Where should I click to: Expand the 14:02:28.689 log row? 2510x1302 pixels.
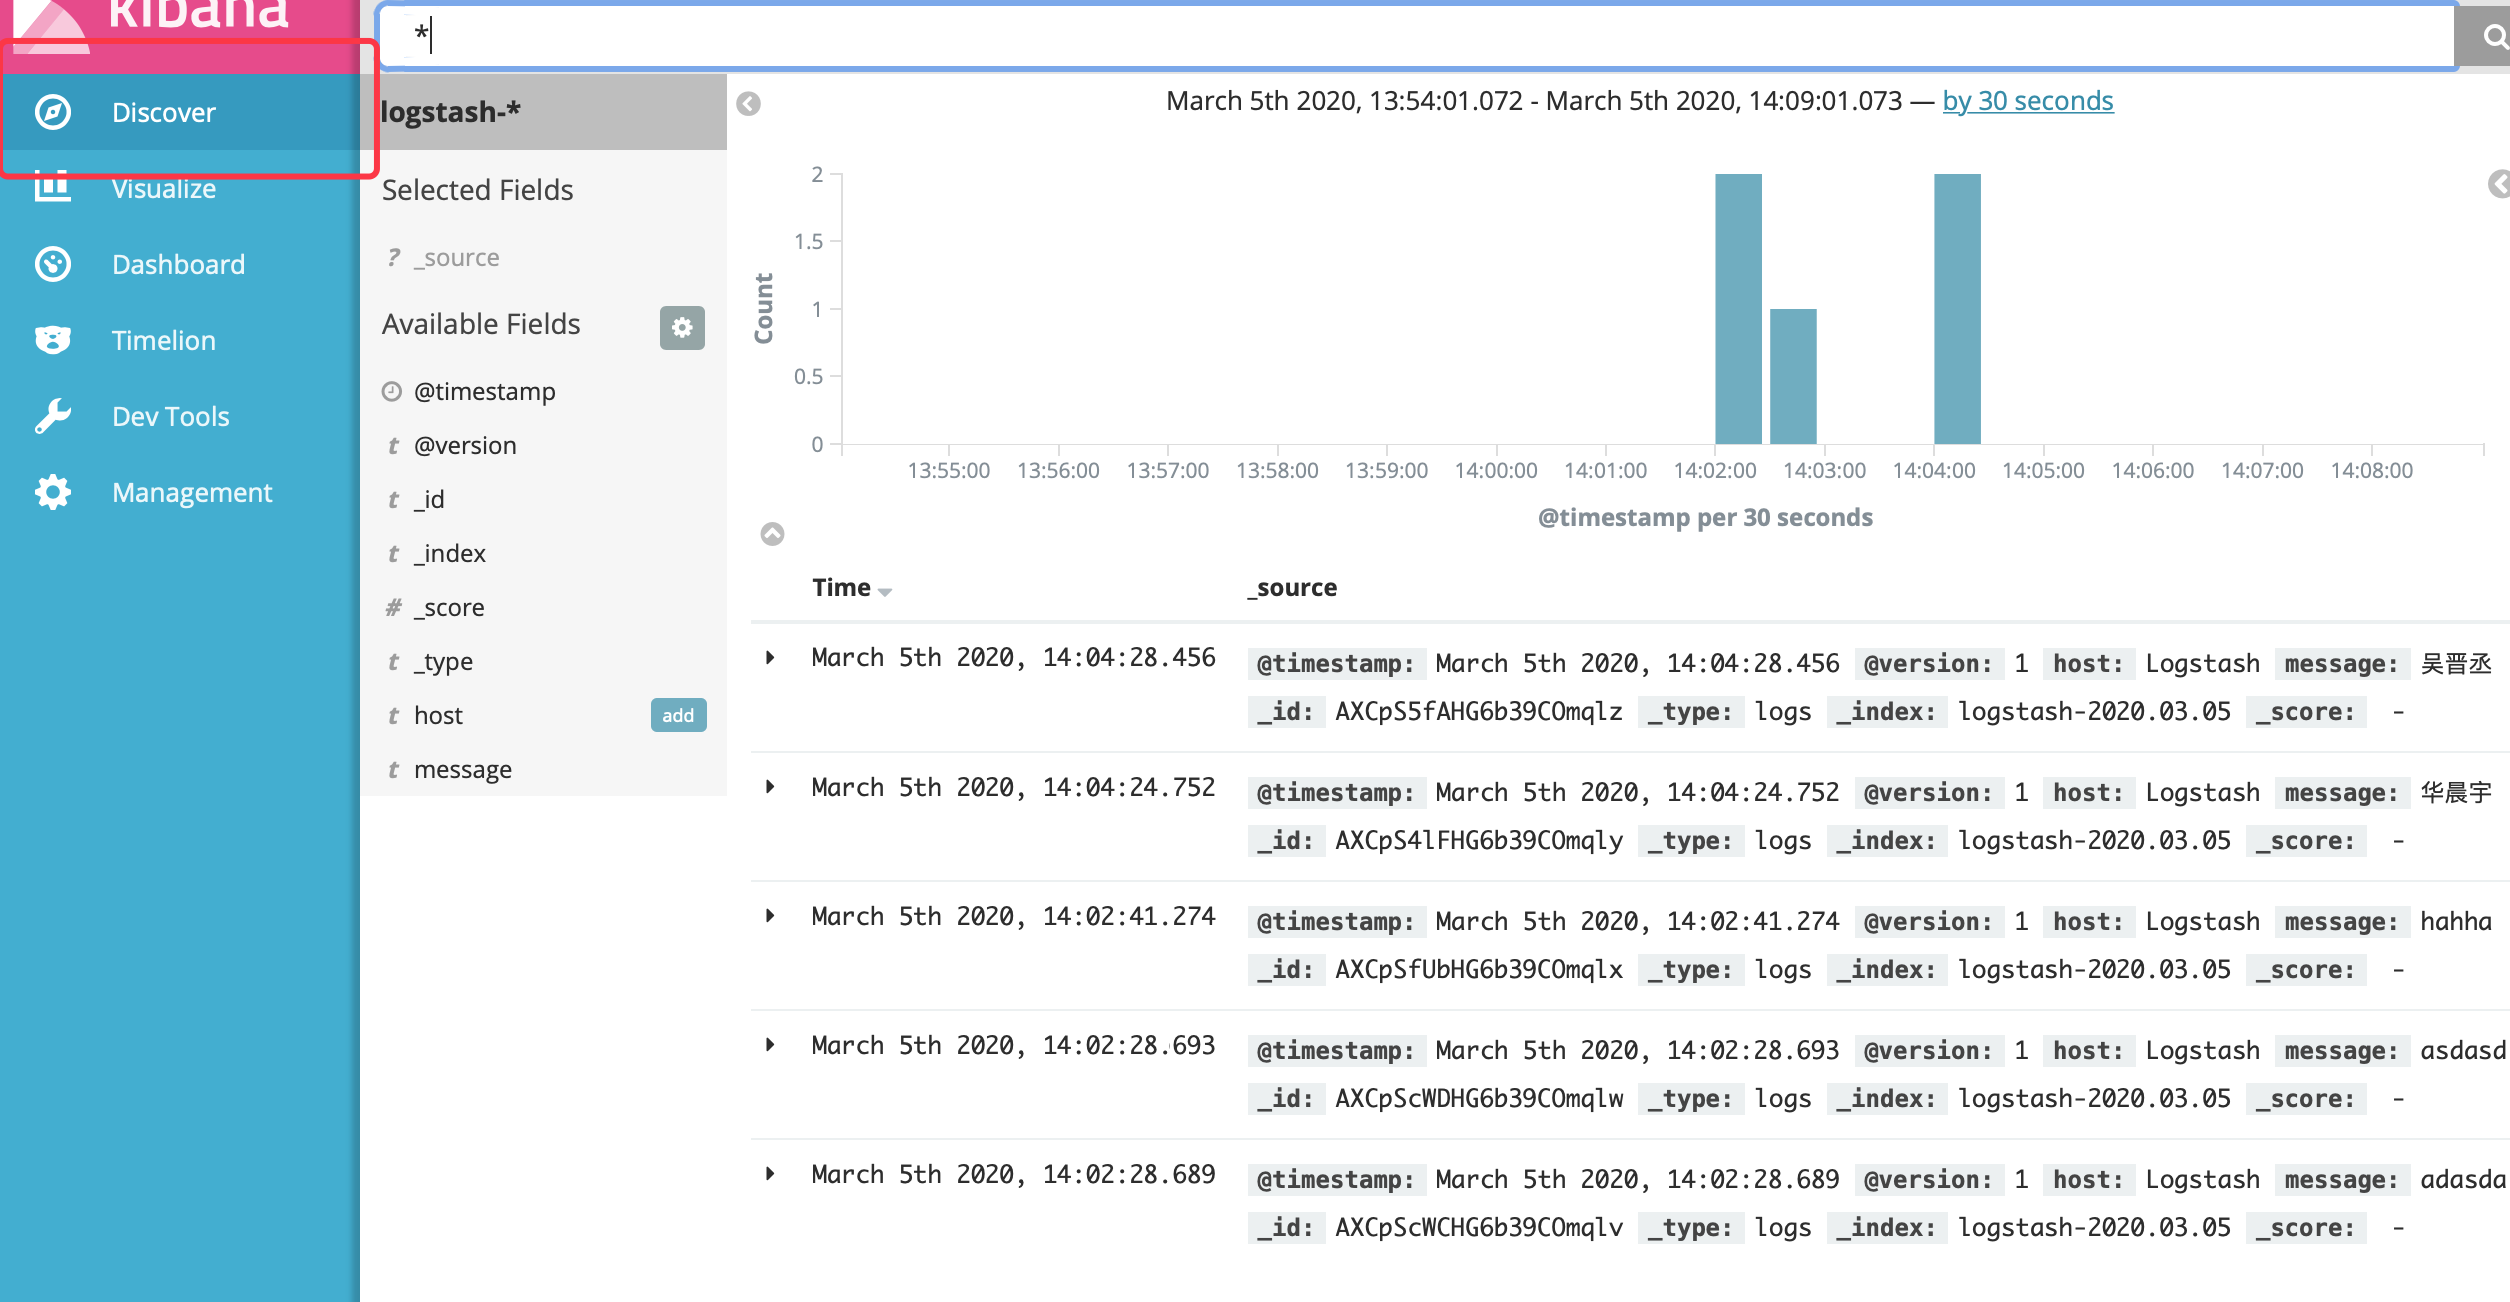tap(770, 1174)
